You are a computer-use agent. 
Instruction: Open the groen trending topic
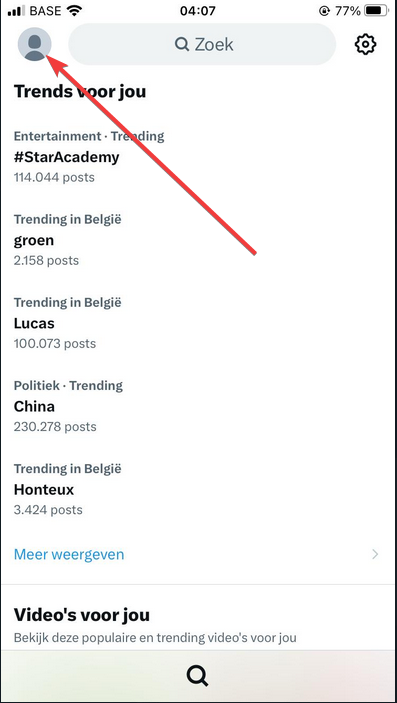(x=198, y=240)
